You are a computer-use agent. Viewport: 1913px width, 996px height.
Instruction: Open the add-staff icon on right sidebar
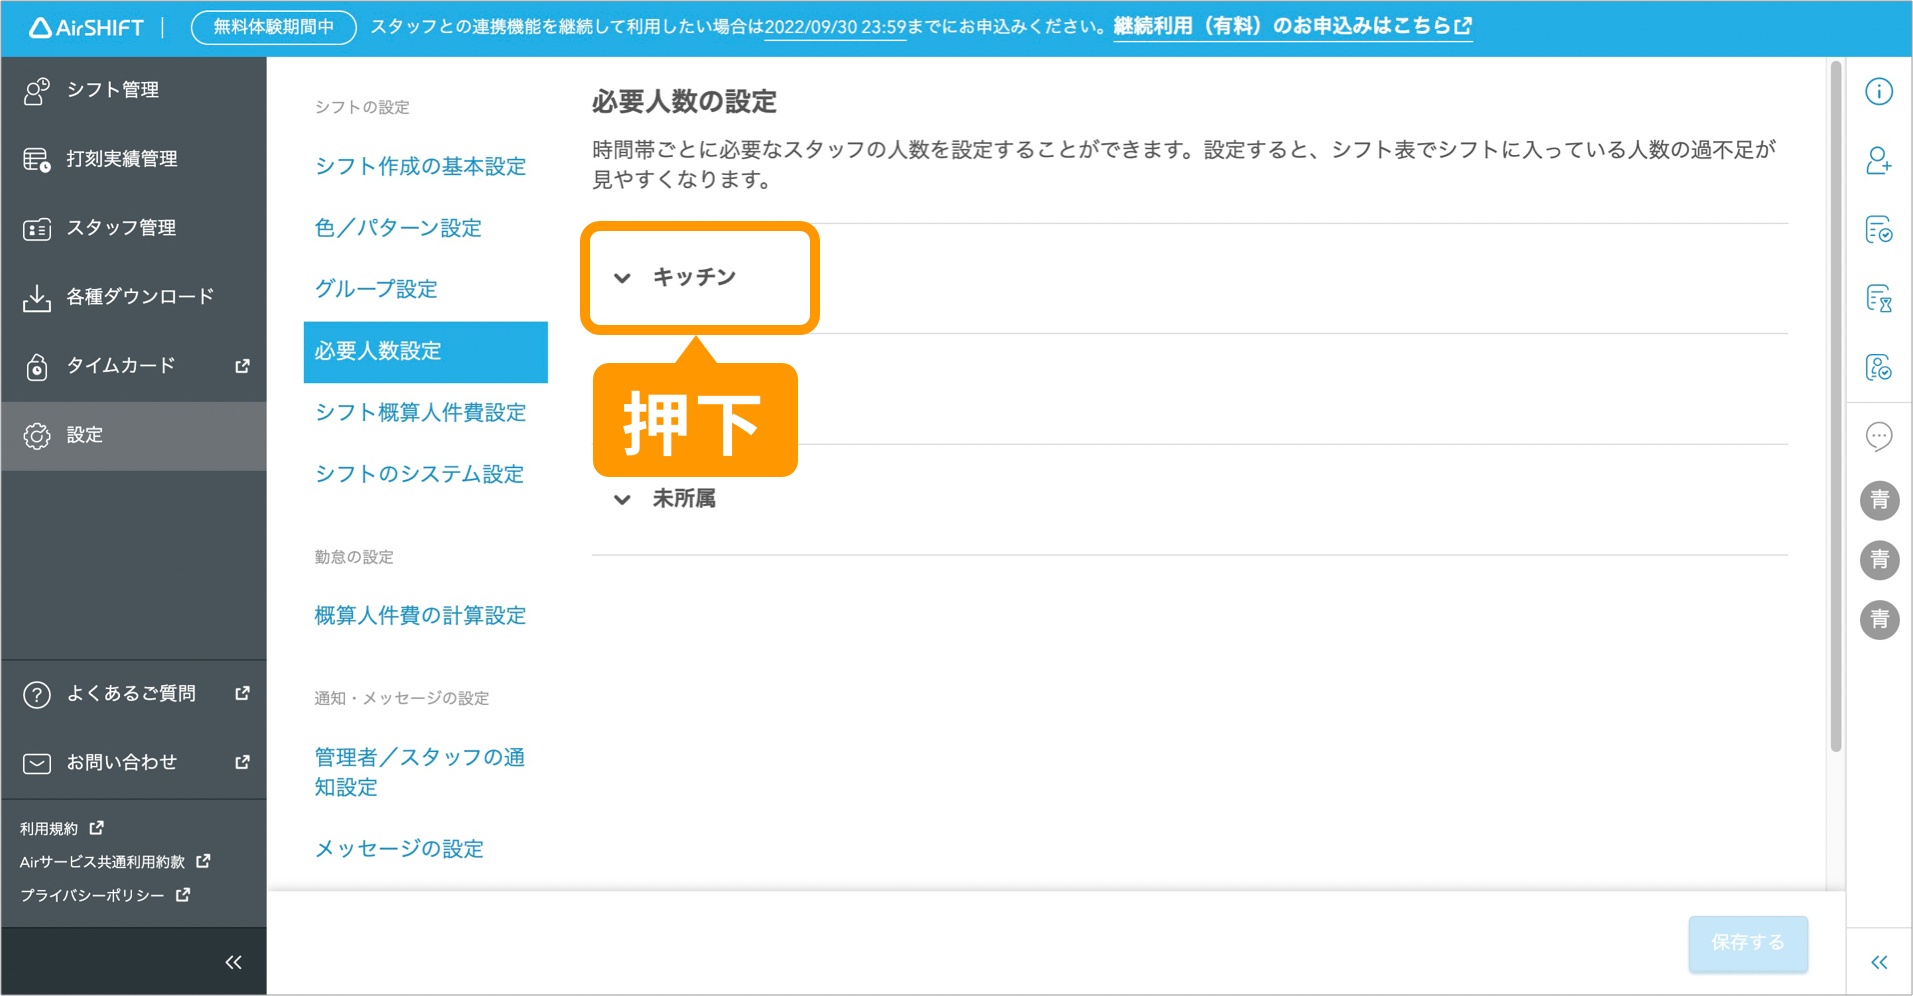tap(1878, 162)
